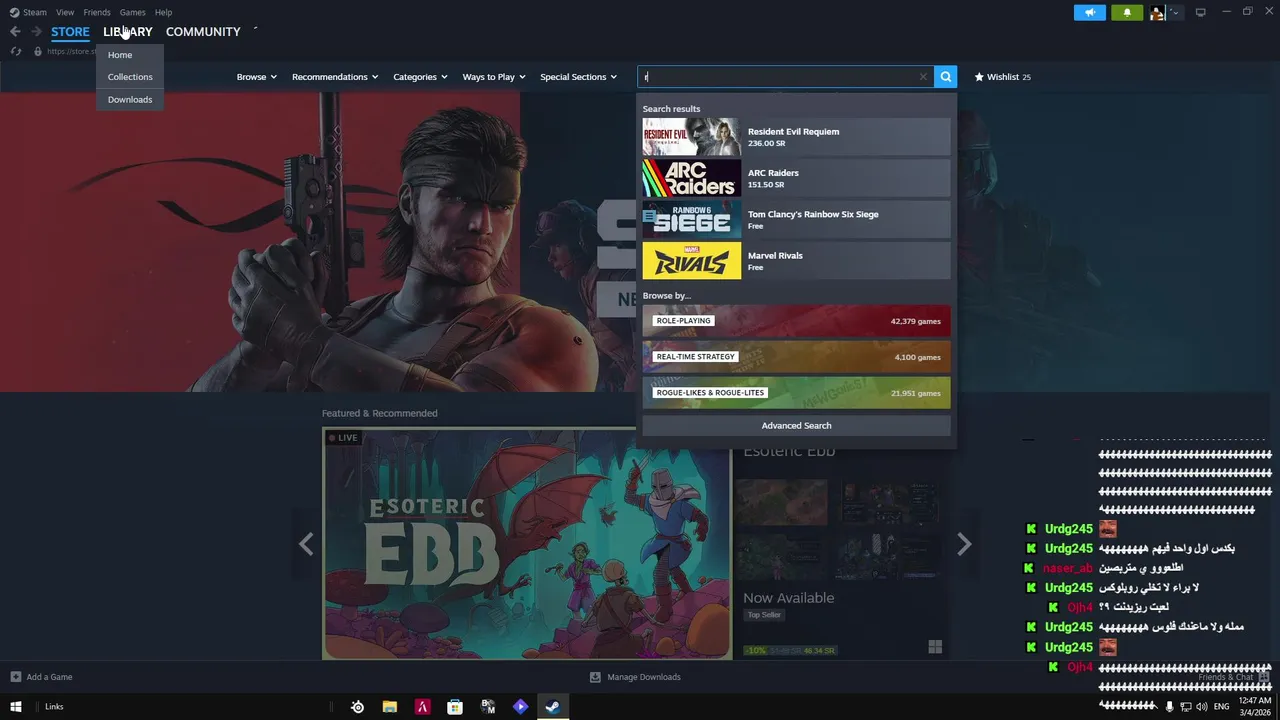Select Resident Evil Requiem search result
The height and width of the screenshot is (720, 1280).
(x=796, y=137)
